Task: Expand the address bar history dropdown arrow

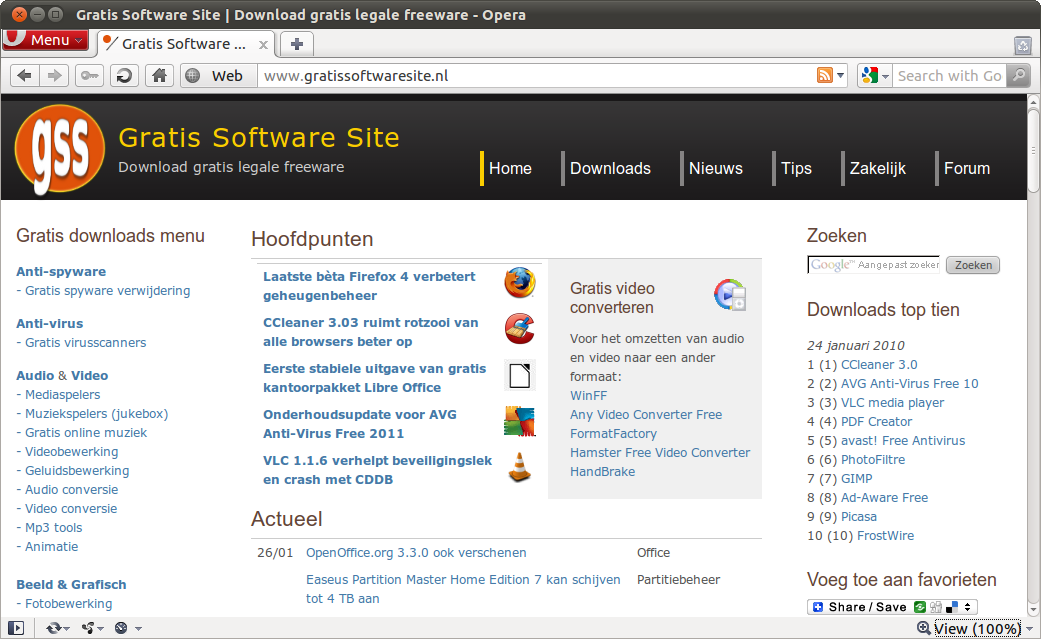Action: coord(841,76)
